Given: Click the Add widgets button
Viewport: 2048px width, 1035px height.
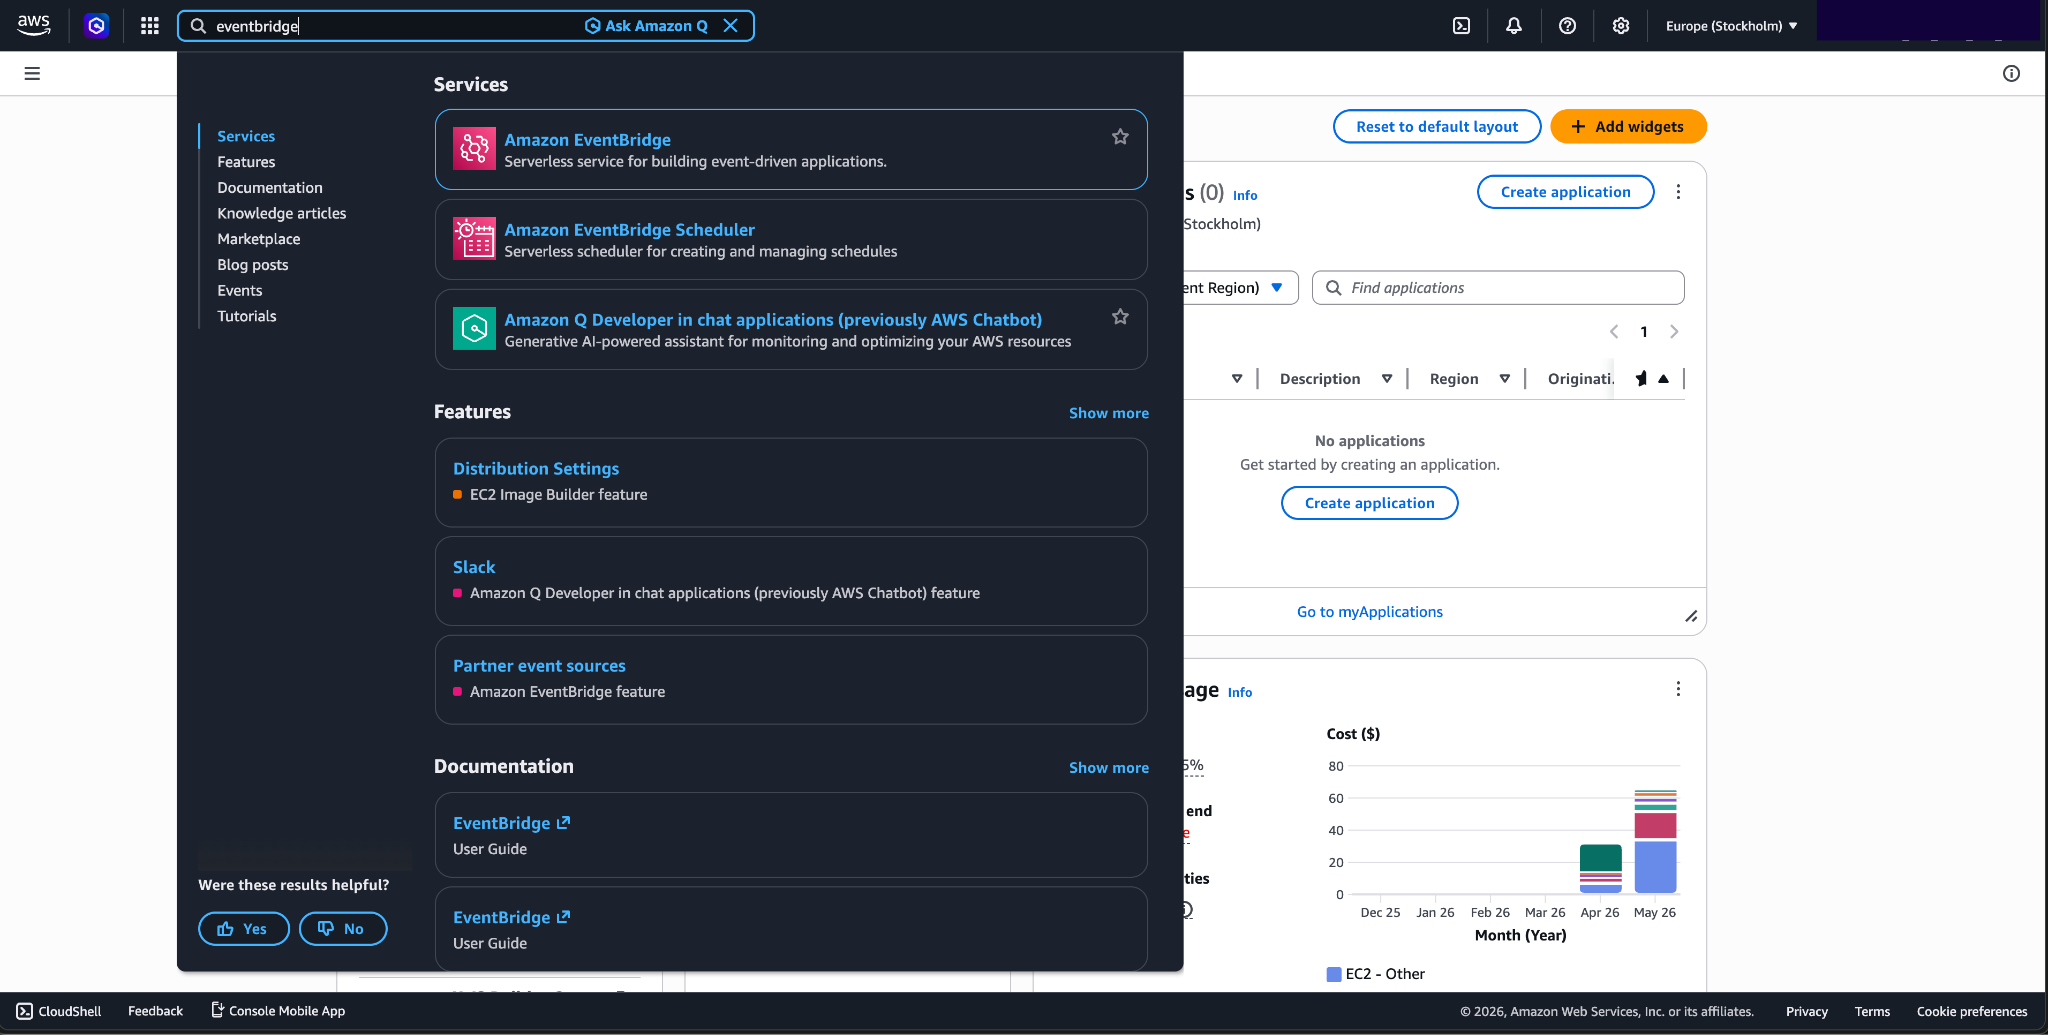Looking at the screenshot, I should [x=1628, y=127].
